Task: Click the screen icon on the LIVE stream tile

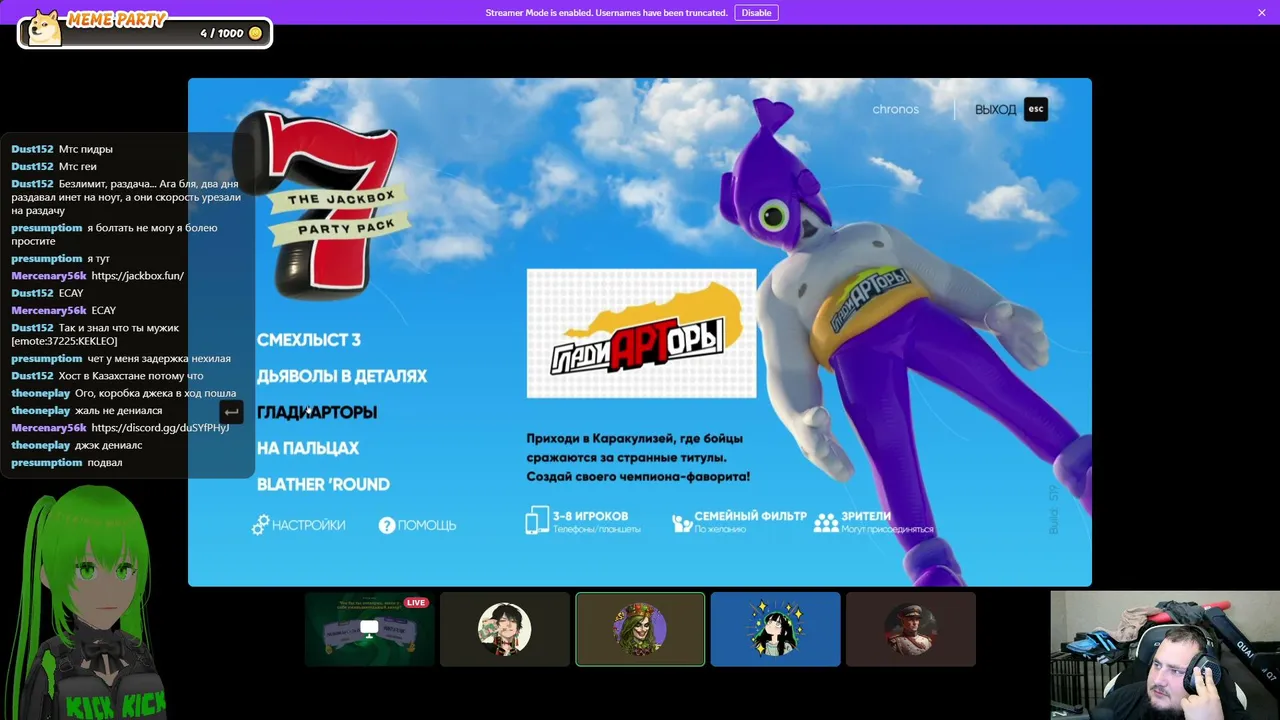Action: click(369, 629)
